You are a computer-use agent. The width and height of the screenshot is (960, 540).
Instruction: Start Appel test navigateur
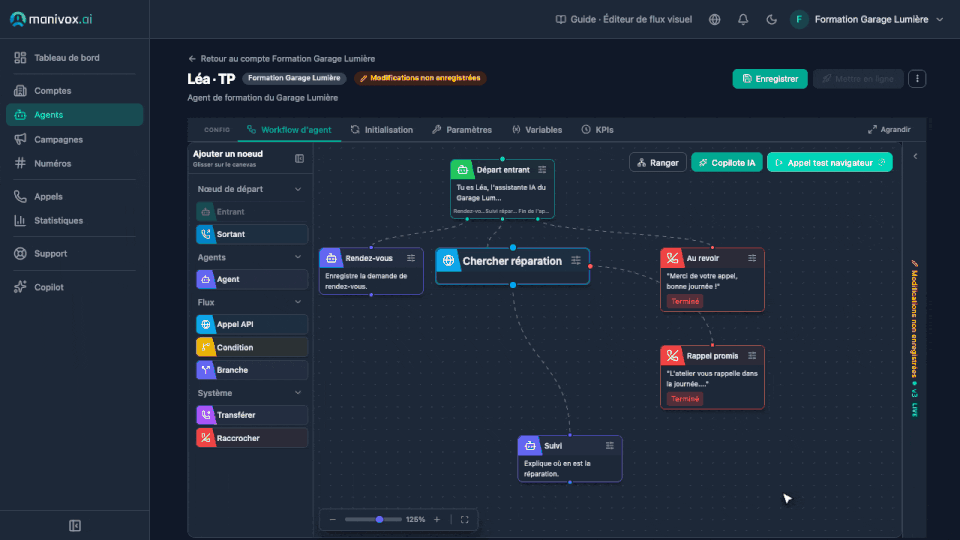point(830,162)
